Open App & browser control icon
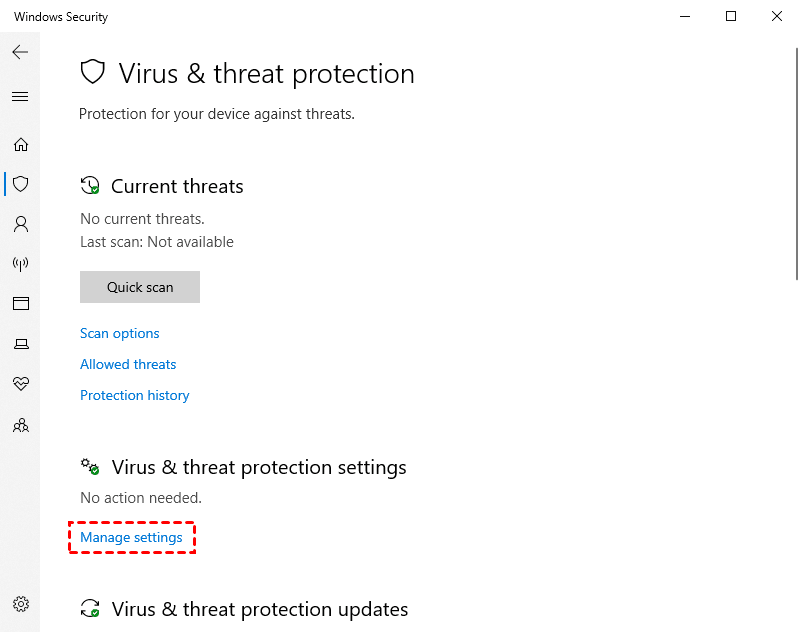 tap(20, 304)
